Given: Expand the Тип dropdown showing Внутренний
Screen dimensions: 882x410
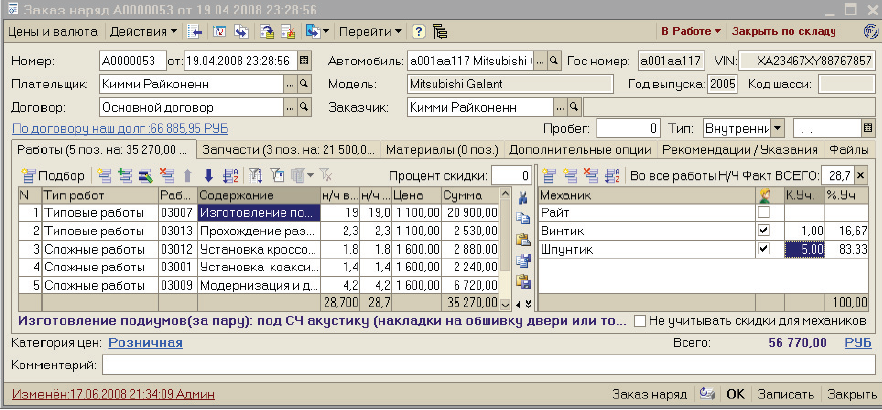Looking at the screenshot, I should pyautogui.click(x=776, y=128).
